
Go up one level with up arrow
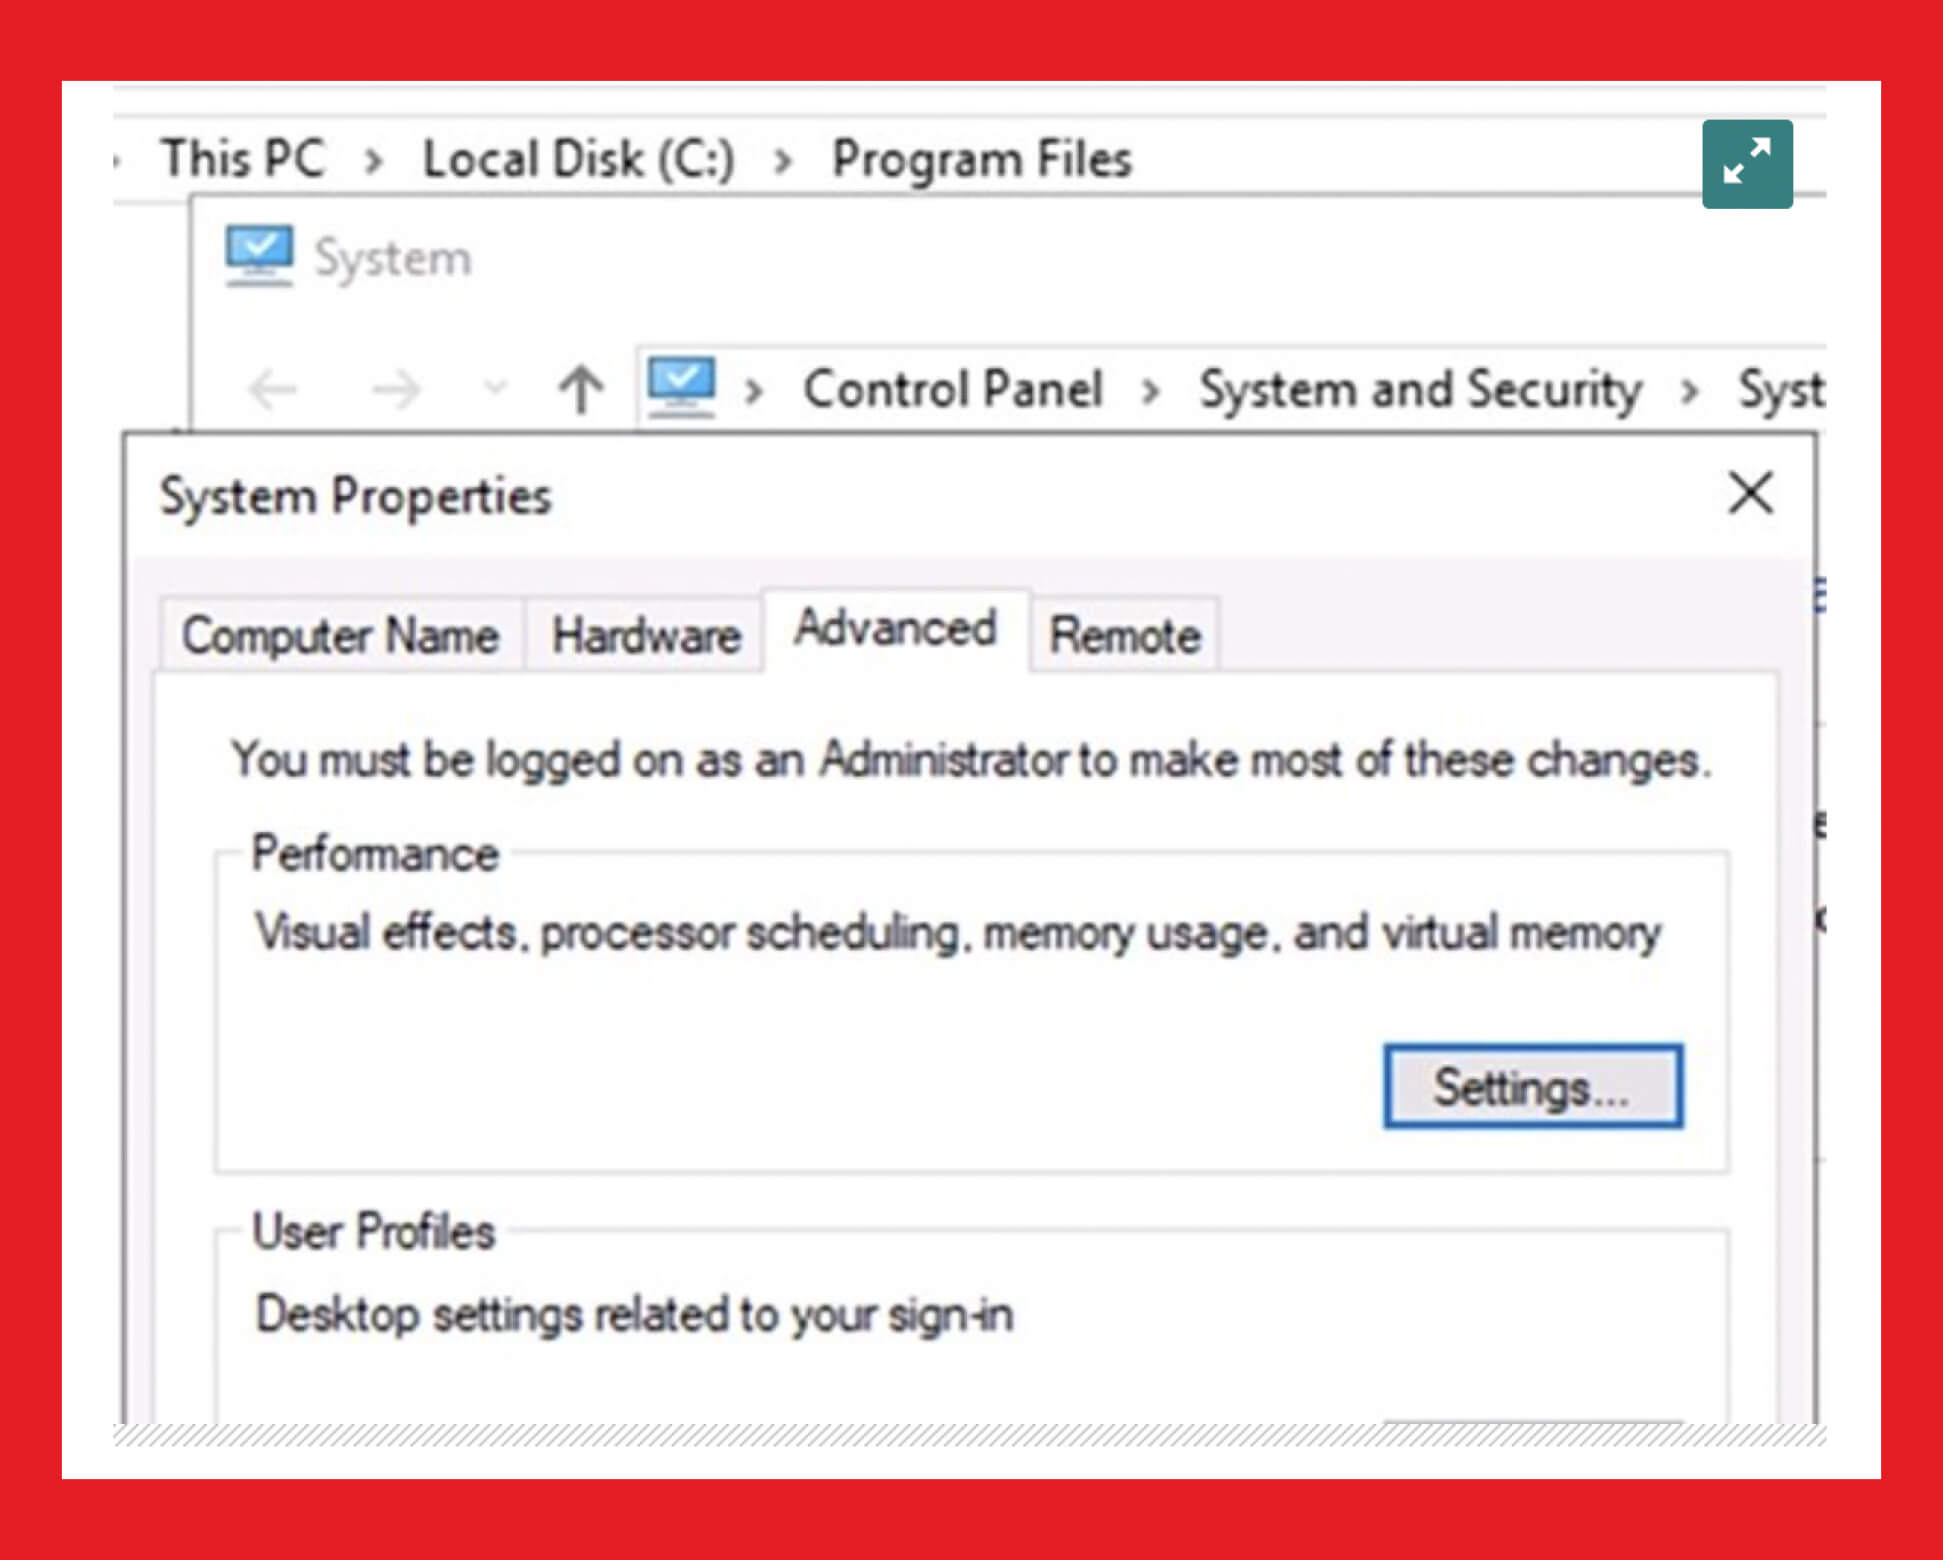click(x=581, y=389)
